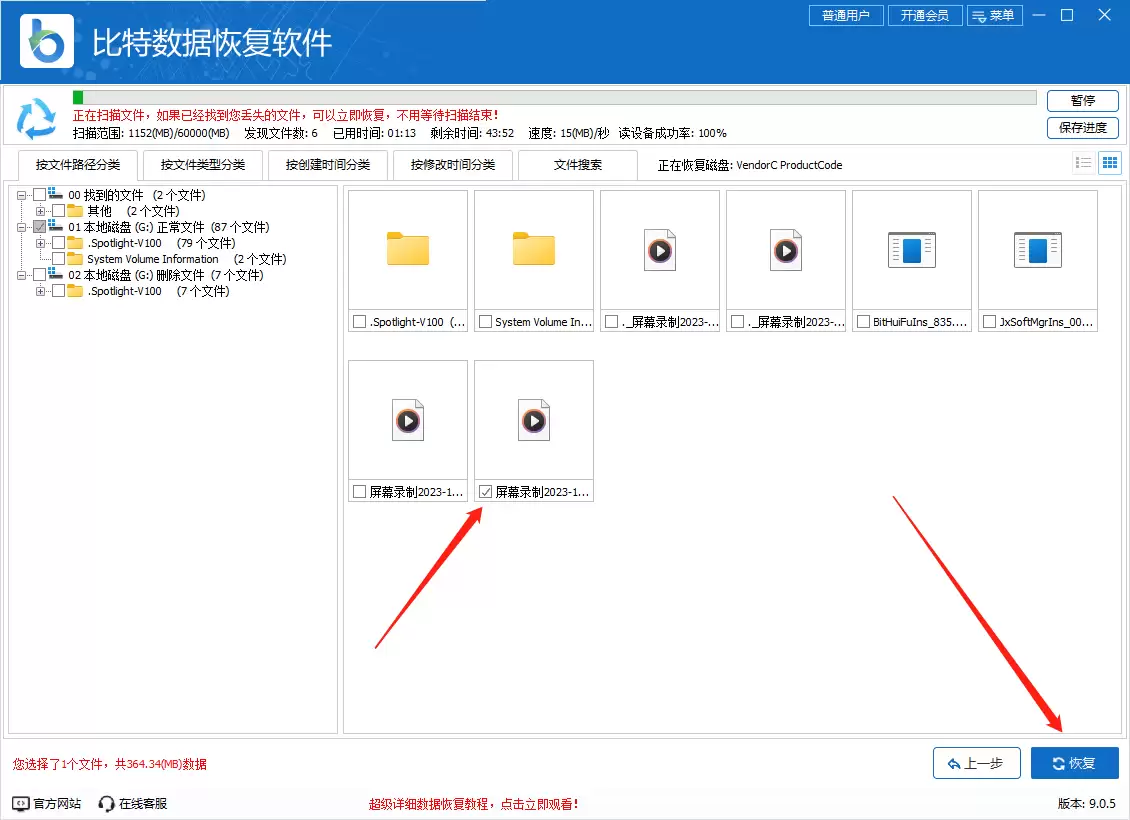
Task: Go back with 上一步 button
Action: 976,763
